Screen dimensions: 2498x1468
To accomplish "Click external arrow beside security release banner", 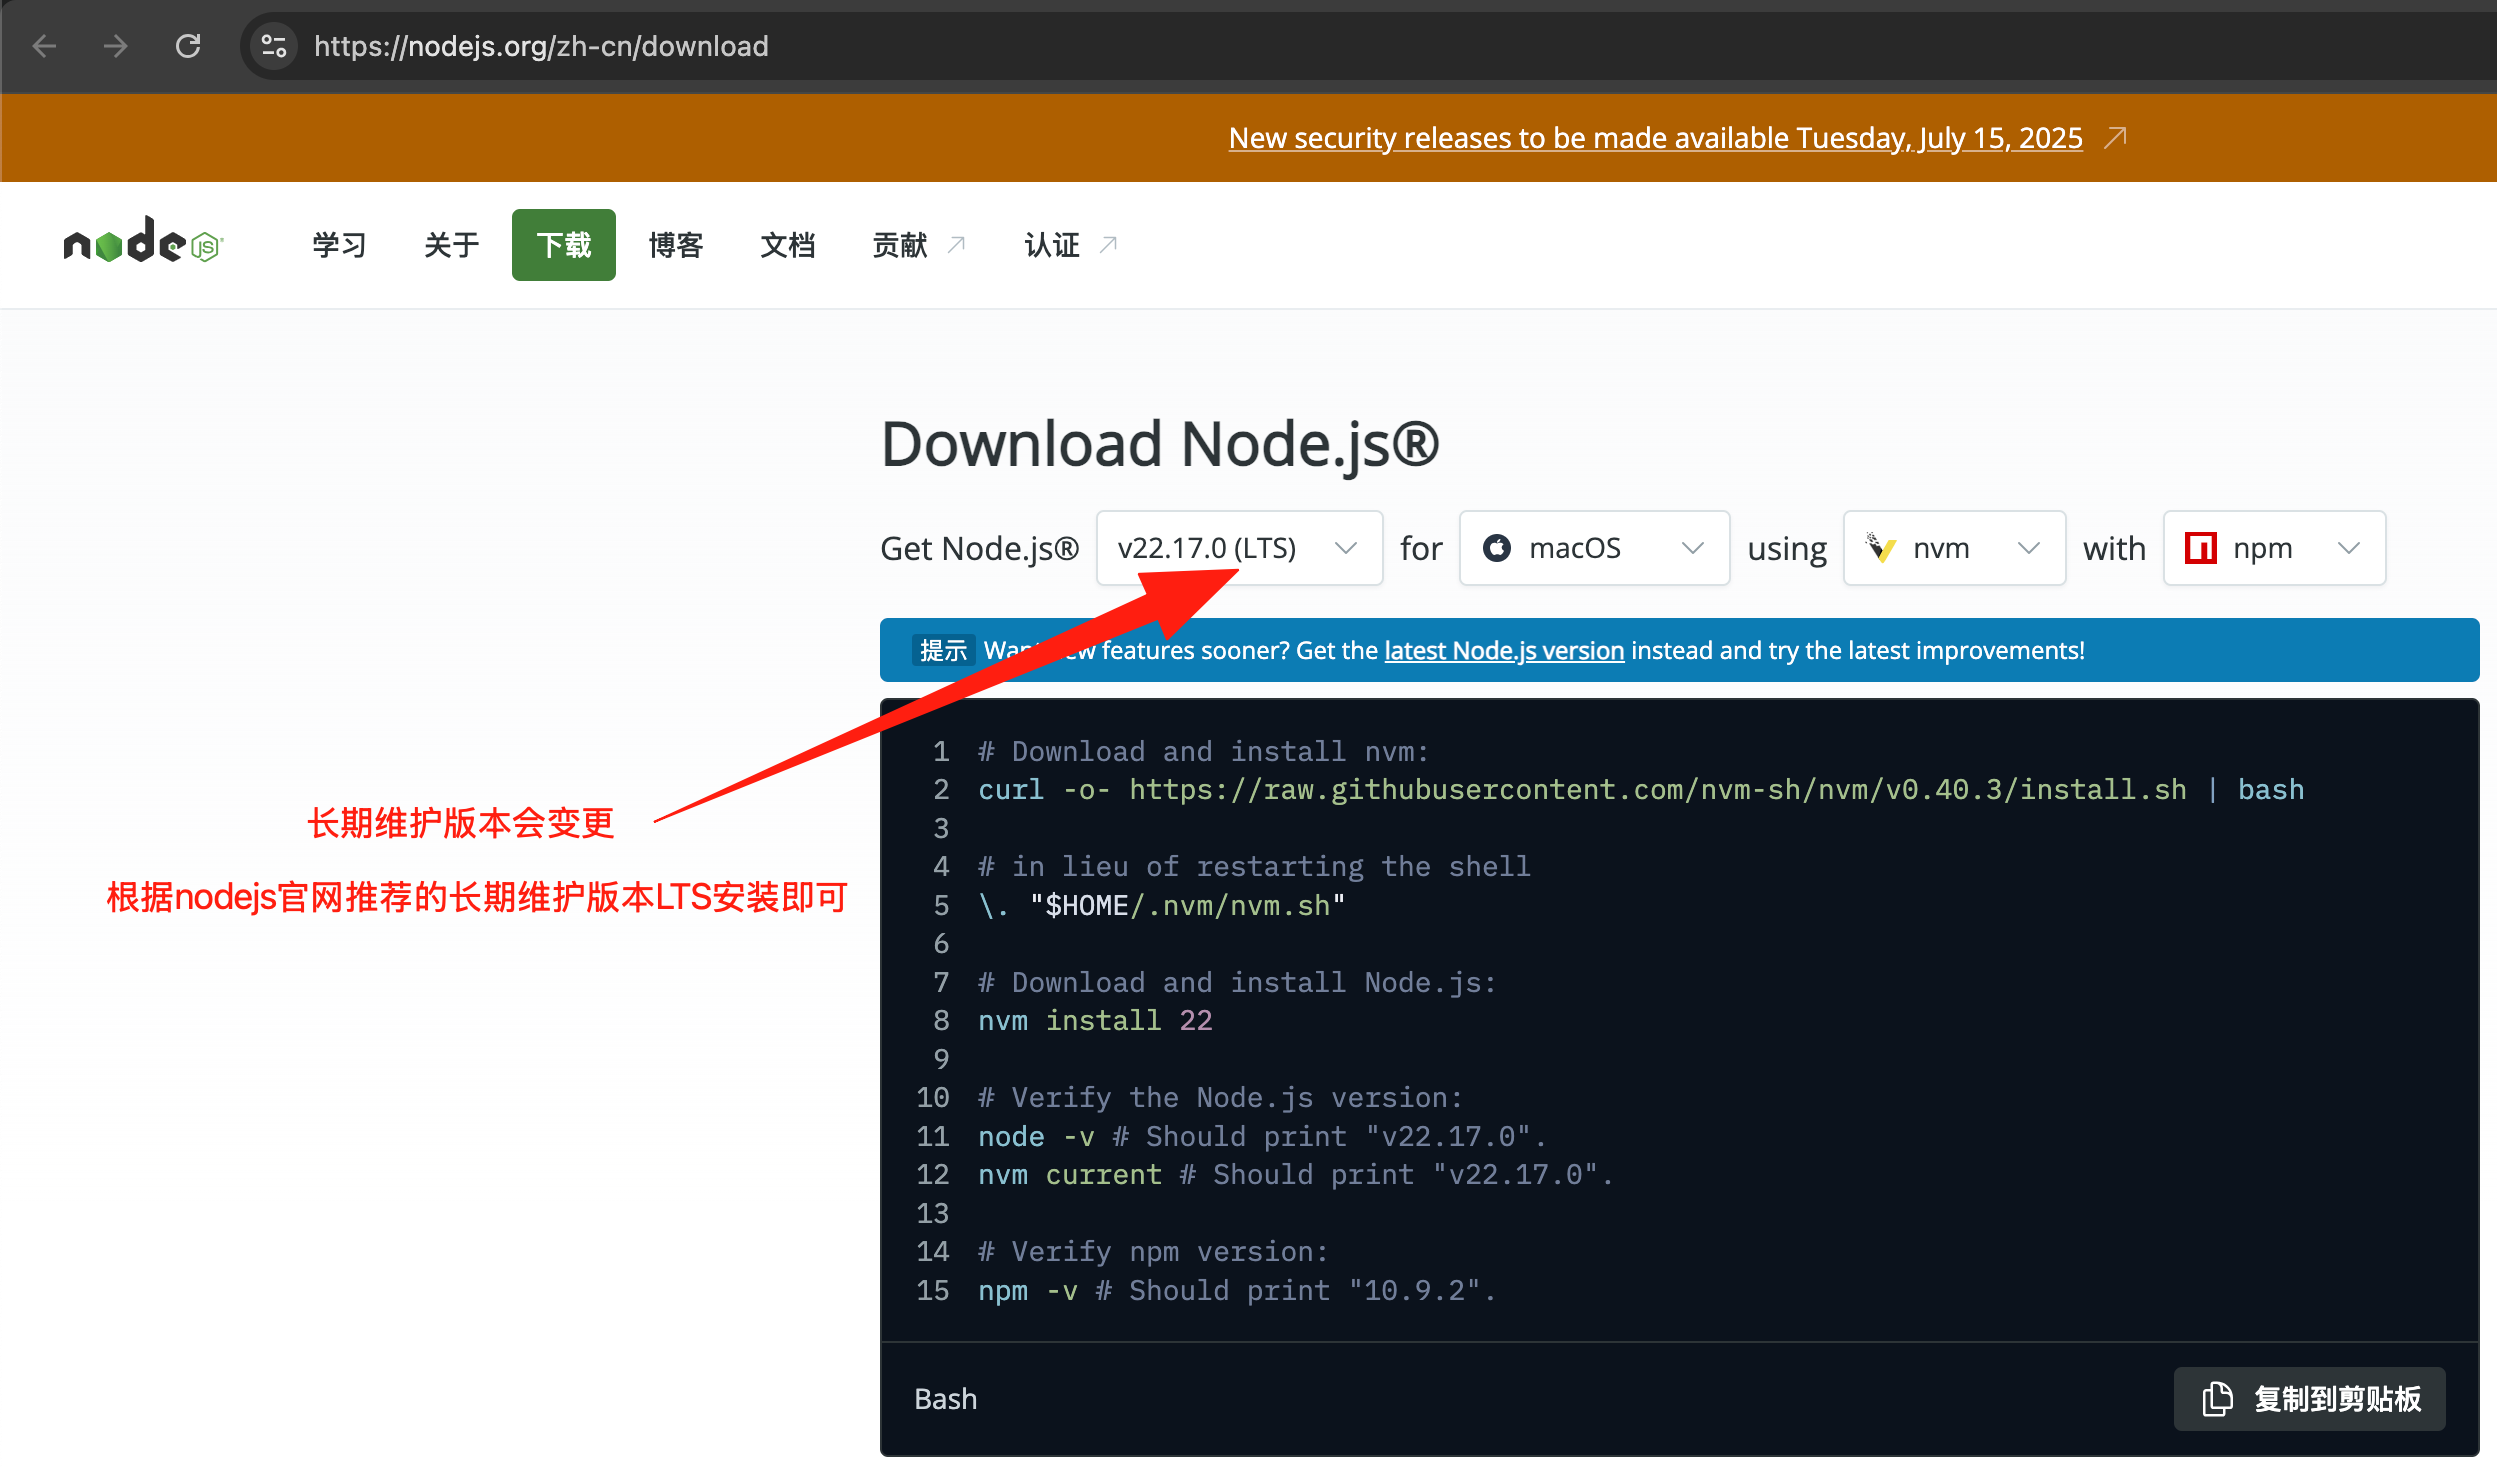I will [x=2115, y=137].
